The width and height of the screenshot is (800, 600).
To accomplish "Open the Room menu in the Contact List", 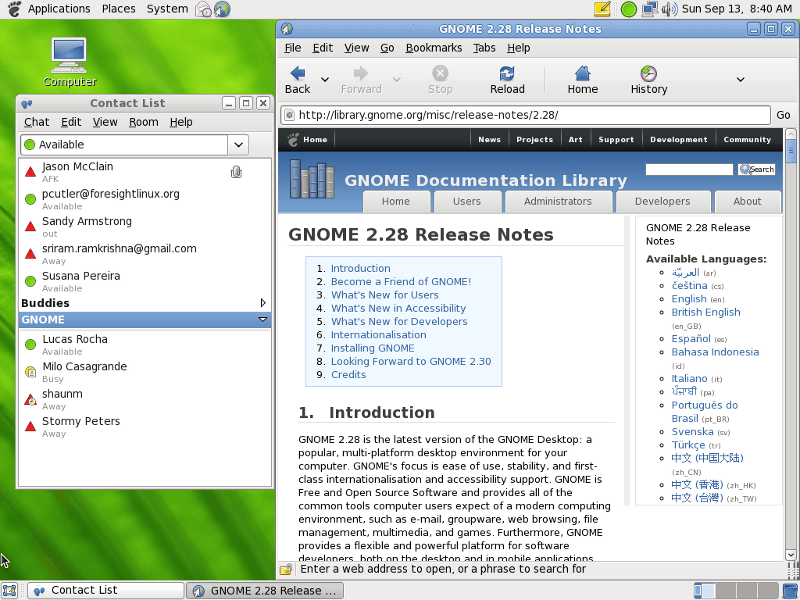I will (x=143, y=121).
